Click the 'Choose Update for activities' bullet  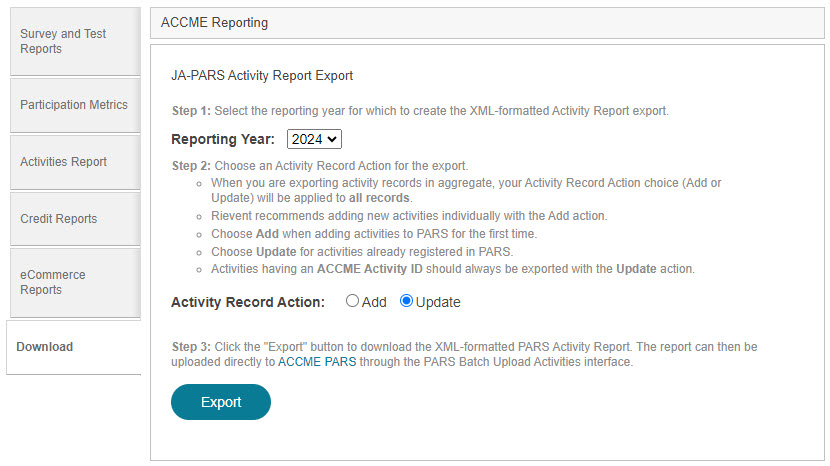(x=362, y=252)
